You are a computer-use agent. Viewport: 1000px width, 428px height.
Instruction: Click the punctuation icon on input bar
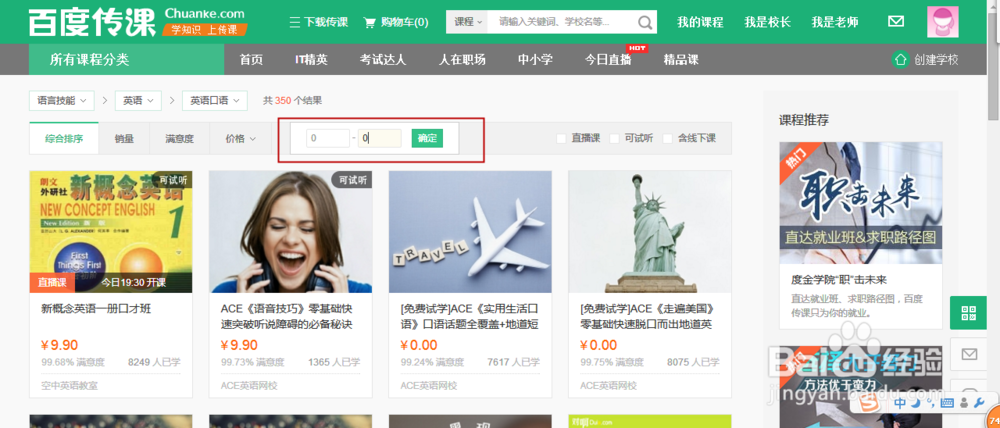(x=929, y=403)
